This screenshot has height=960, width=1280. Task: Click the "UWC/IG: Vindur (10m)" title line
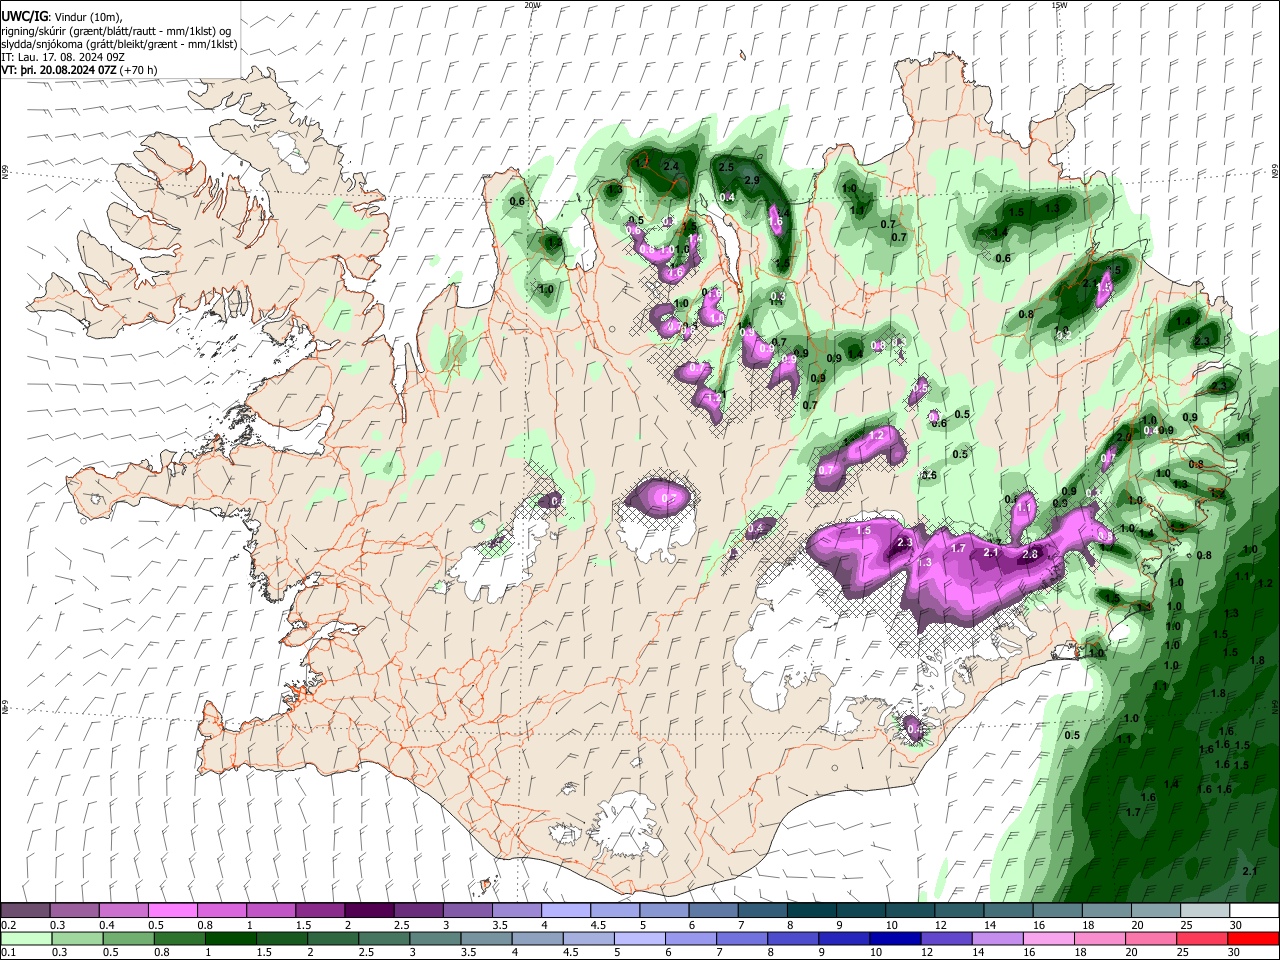tap(62, 17)
